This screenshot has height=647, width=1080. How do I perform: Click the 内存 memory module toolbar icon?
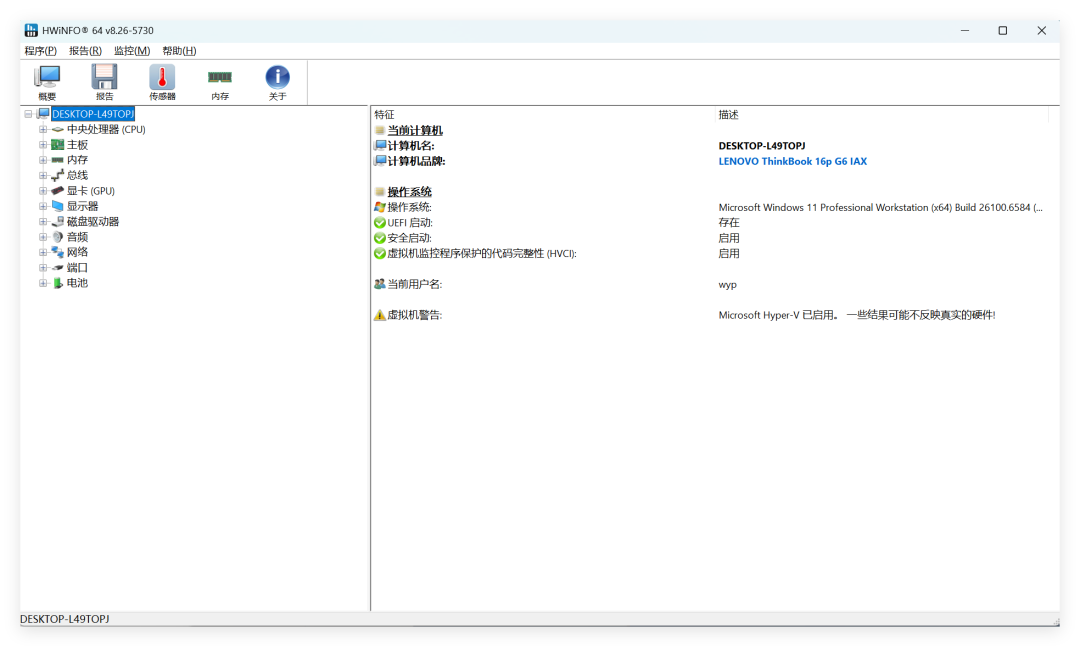pos(220,82)
